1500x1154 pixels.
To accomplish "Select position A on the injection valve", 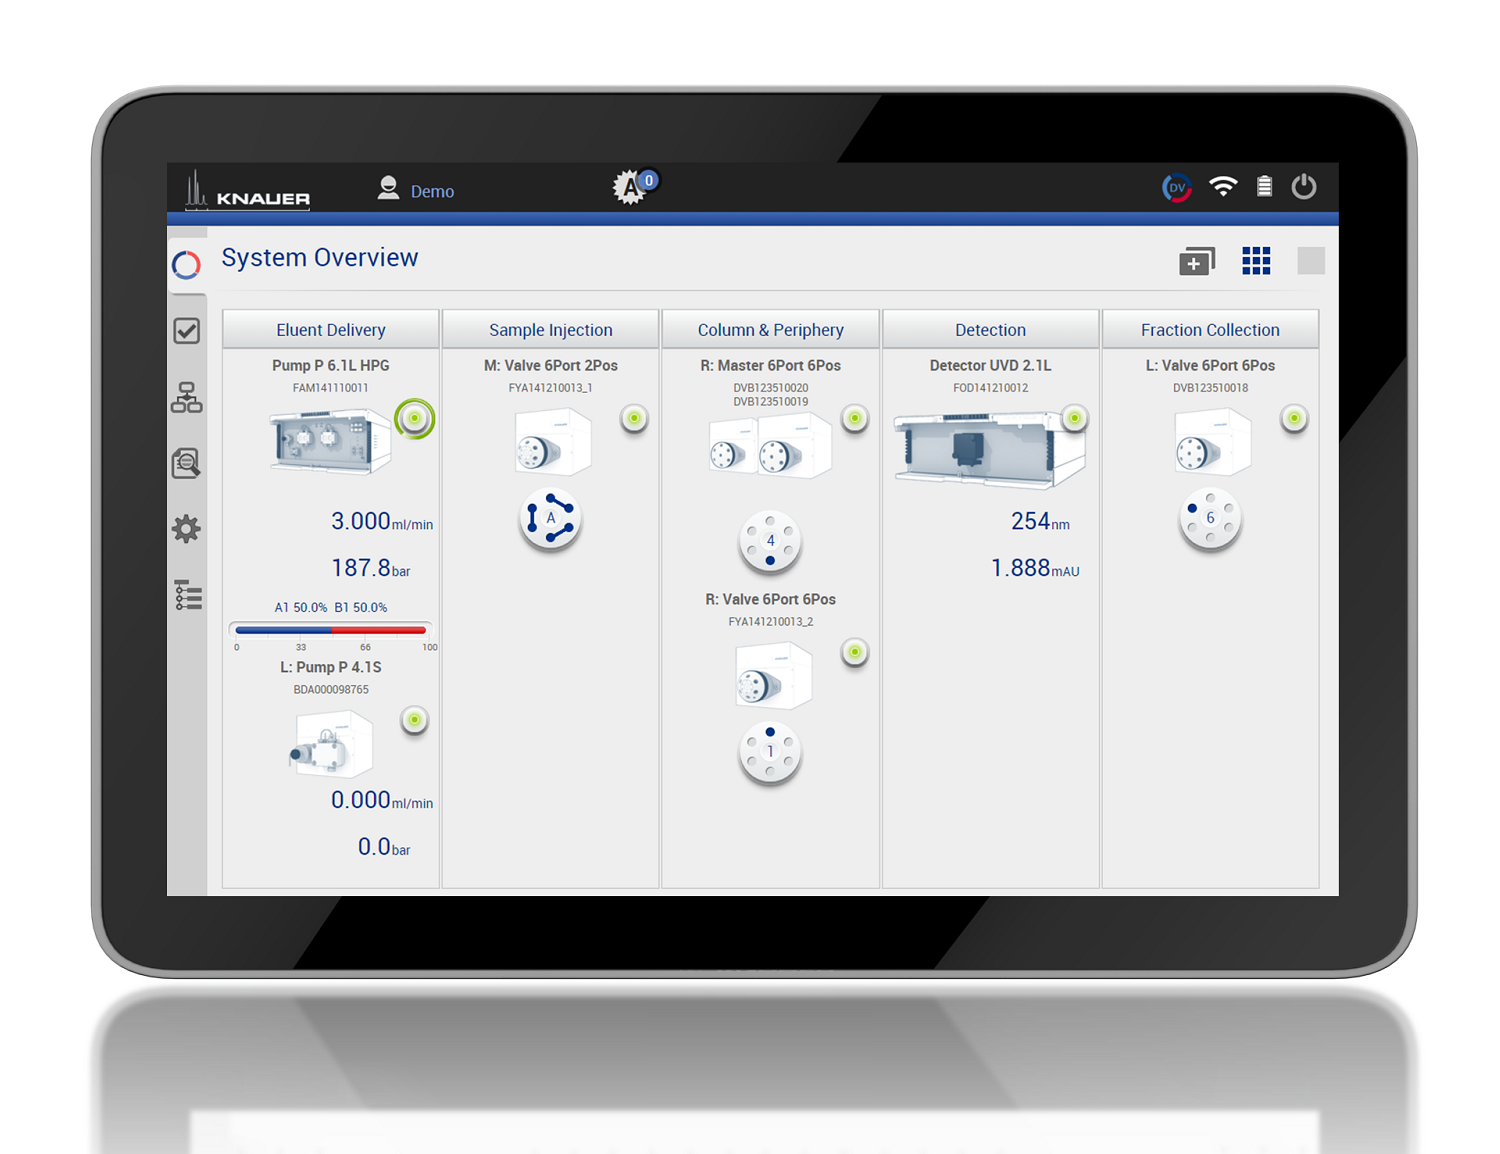I will 550,518.
